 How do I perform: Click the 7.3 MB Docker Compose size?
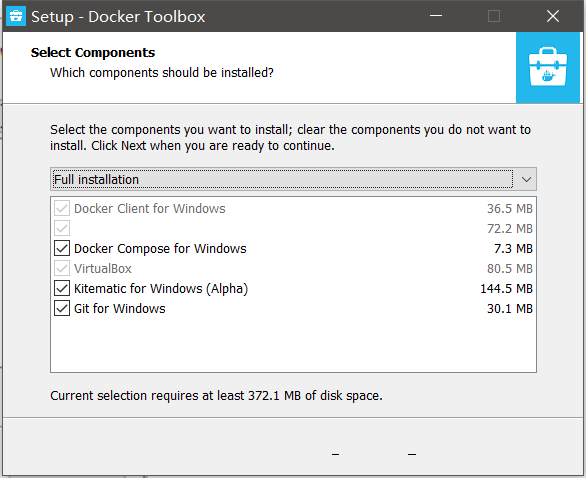pyautogui.click(x=513, y=249)
